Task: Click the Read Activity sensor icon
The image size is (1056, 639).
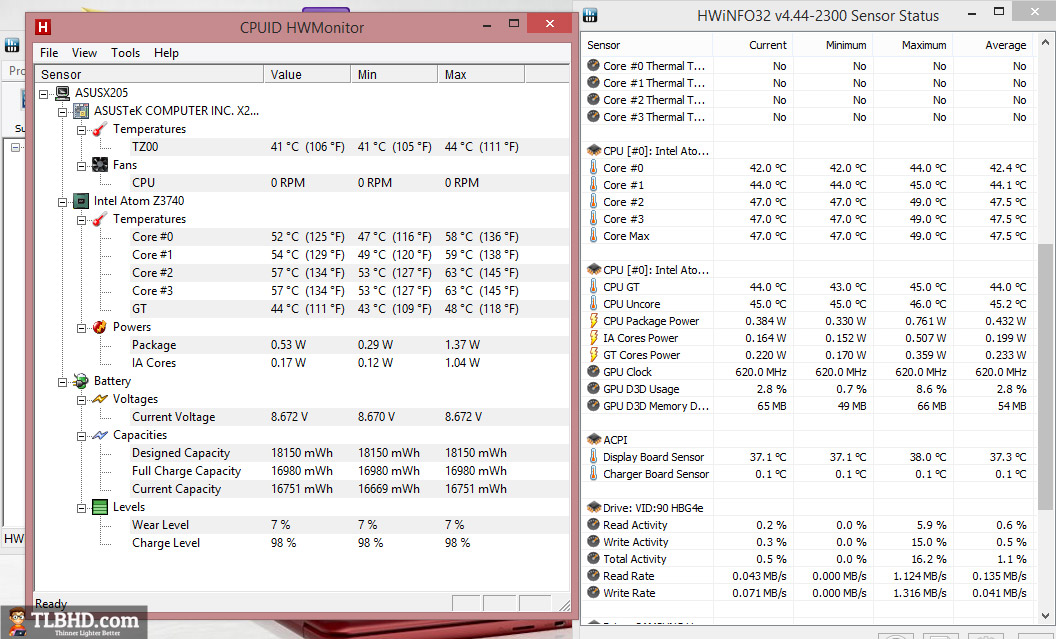Action: click(593, 524)
